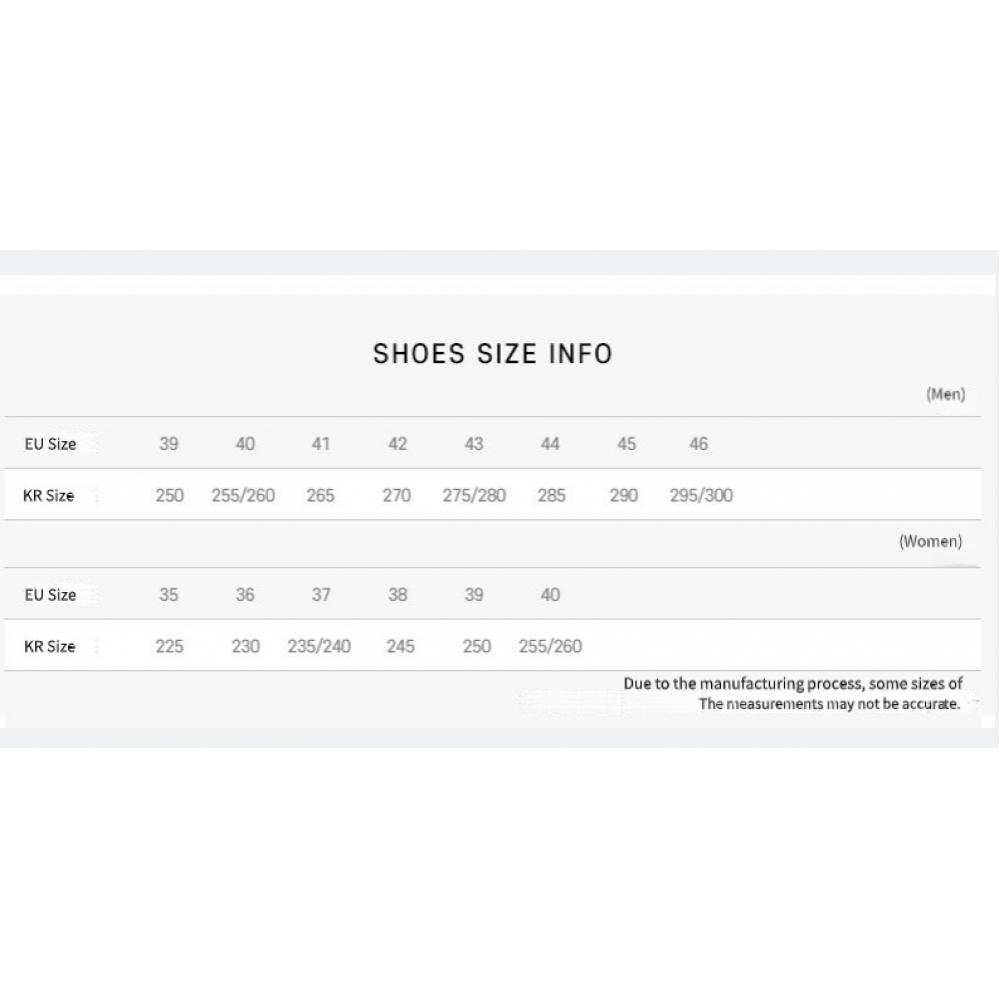The width and height of the screenshot is (1000, 1000).
Task: Select the (Women) table label
Action: [930, 542]
